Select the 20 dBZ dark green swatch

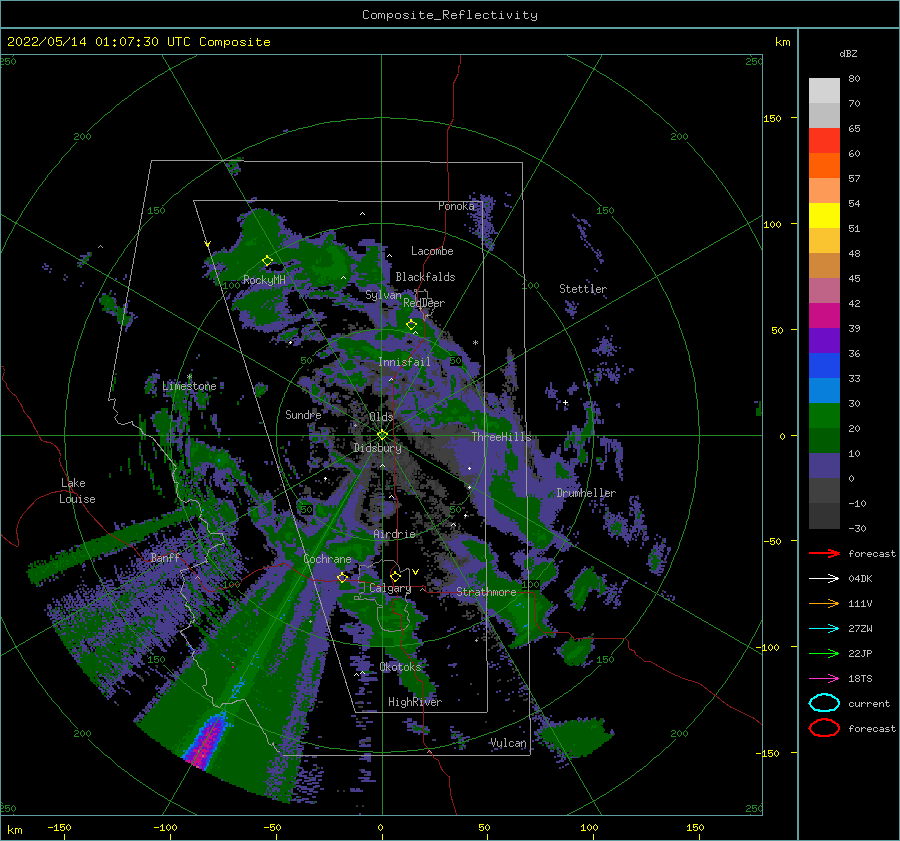(x=824, y=440)
